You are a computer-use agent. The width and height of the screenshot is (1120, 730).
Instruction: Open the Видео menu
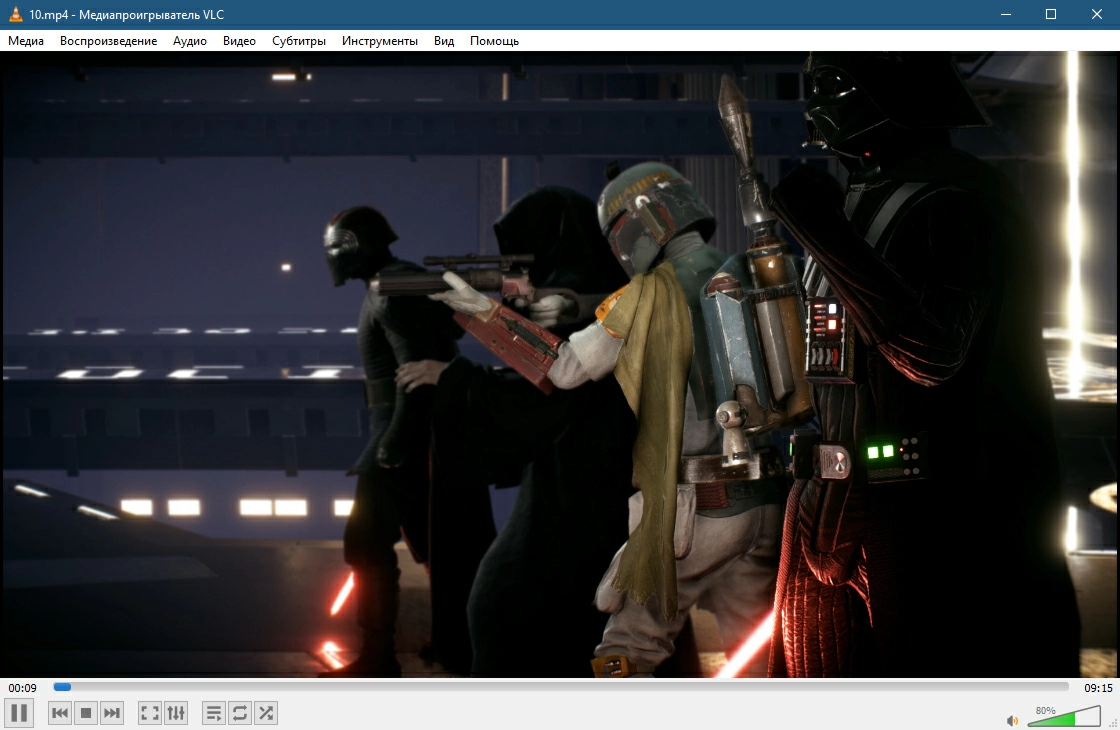tap(239, 41)
